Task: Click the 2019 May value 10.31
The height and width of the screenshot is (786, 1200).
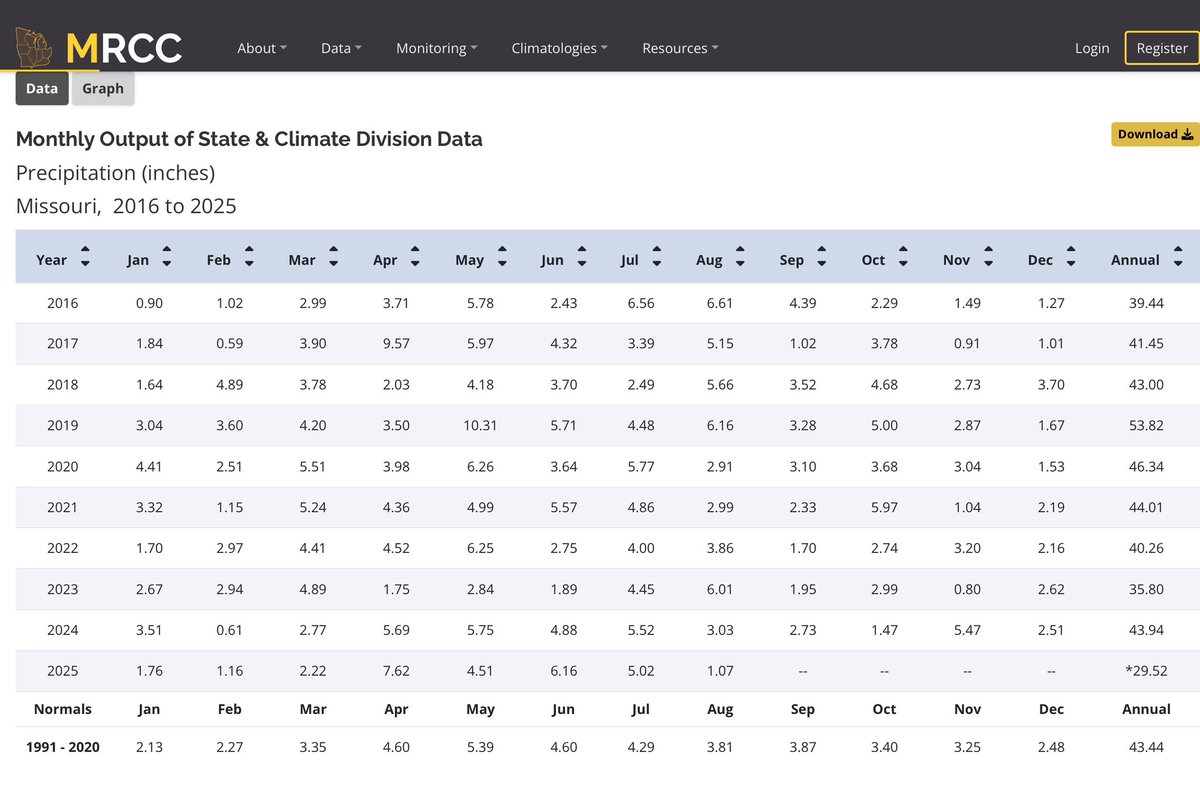Action: 478,425
